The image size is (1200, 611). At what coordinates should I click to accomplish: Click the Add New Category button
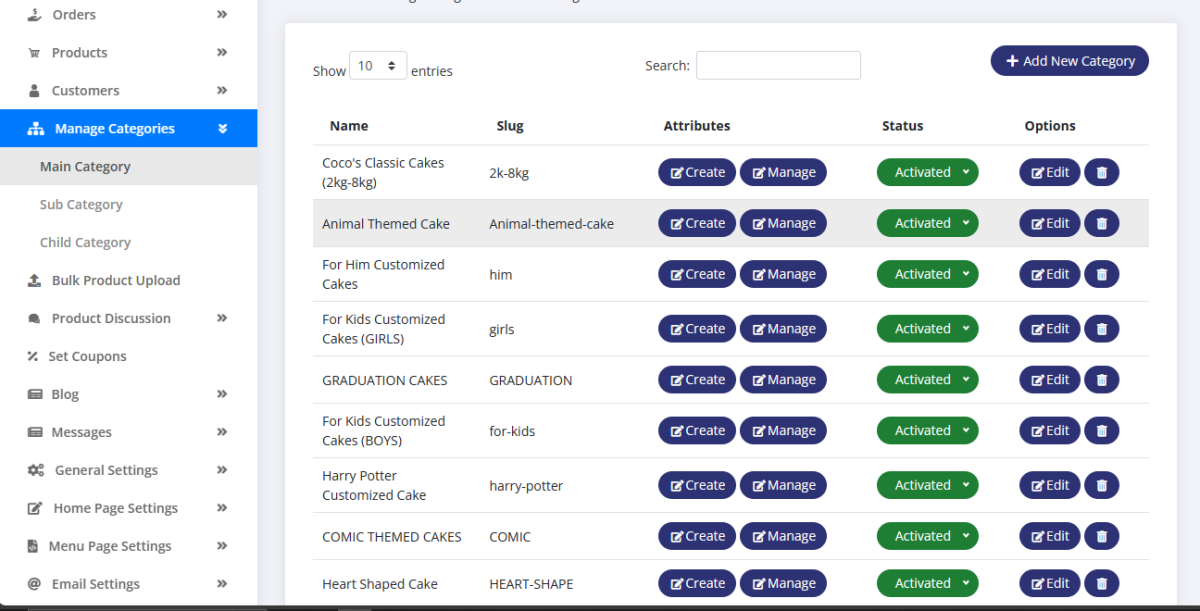(1069, 61)
